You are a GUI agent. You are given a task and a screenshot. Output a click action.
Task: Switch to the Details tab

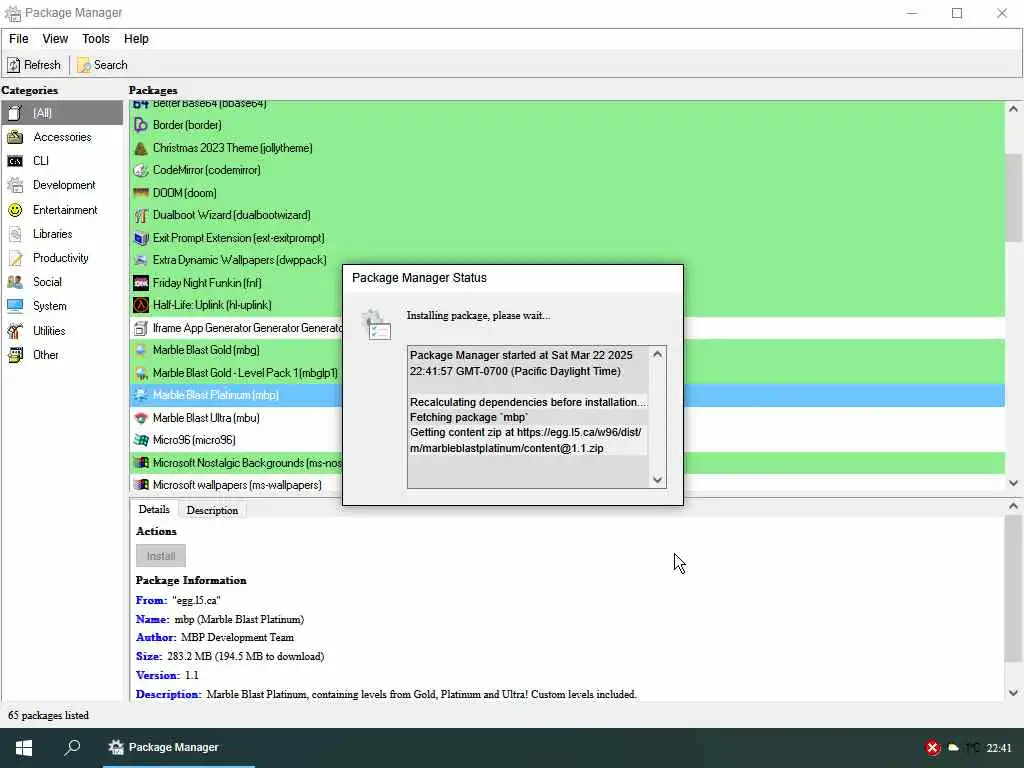click(154, 509)
